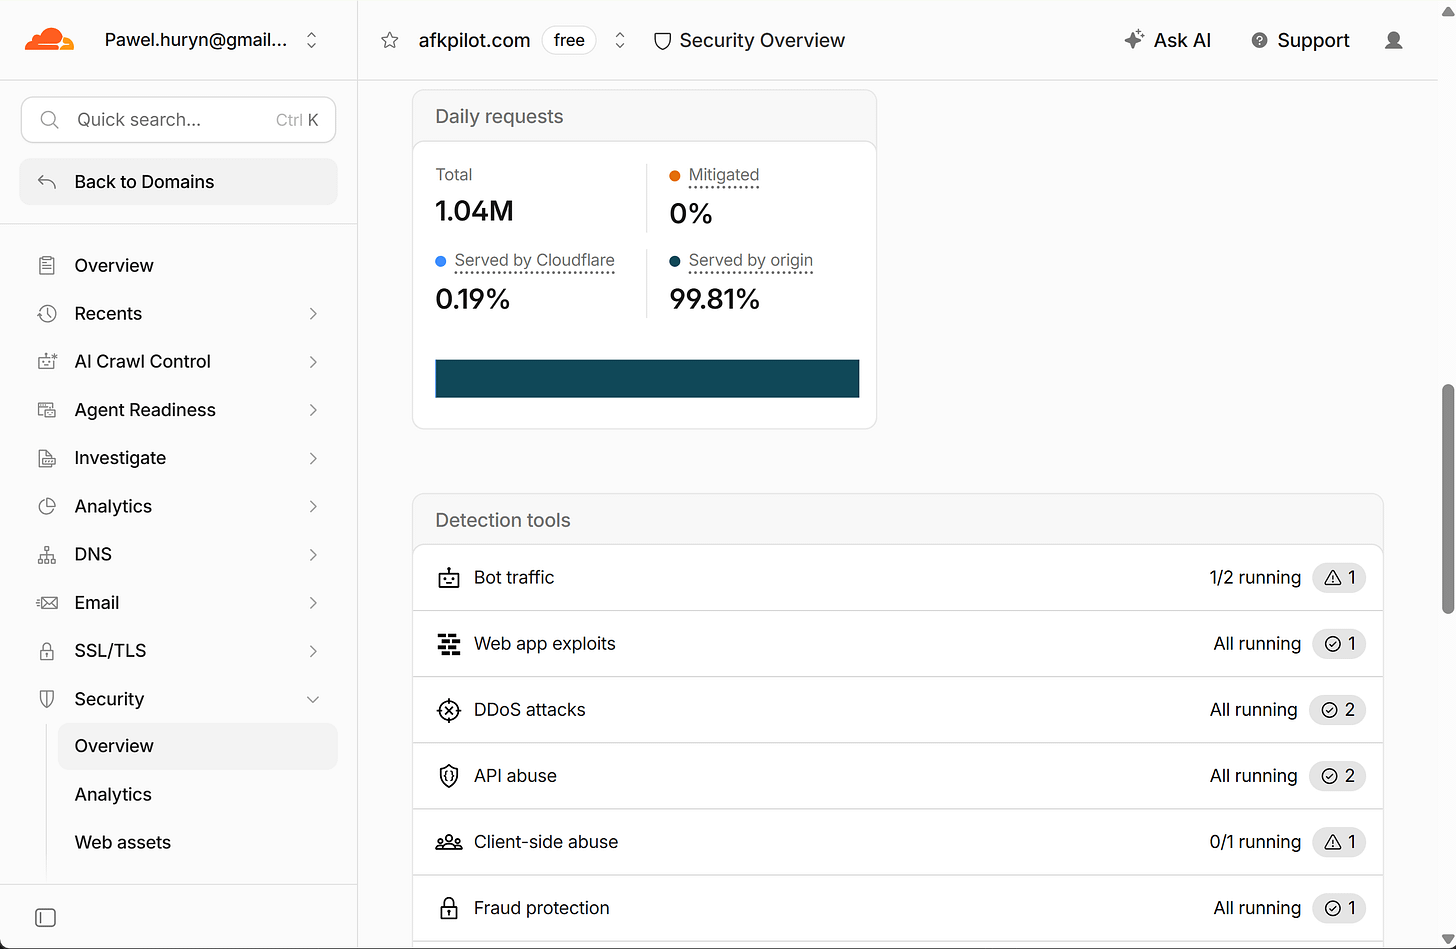
Task: Select Overview under Security
Action: 198,746
